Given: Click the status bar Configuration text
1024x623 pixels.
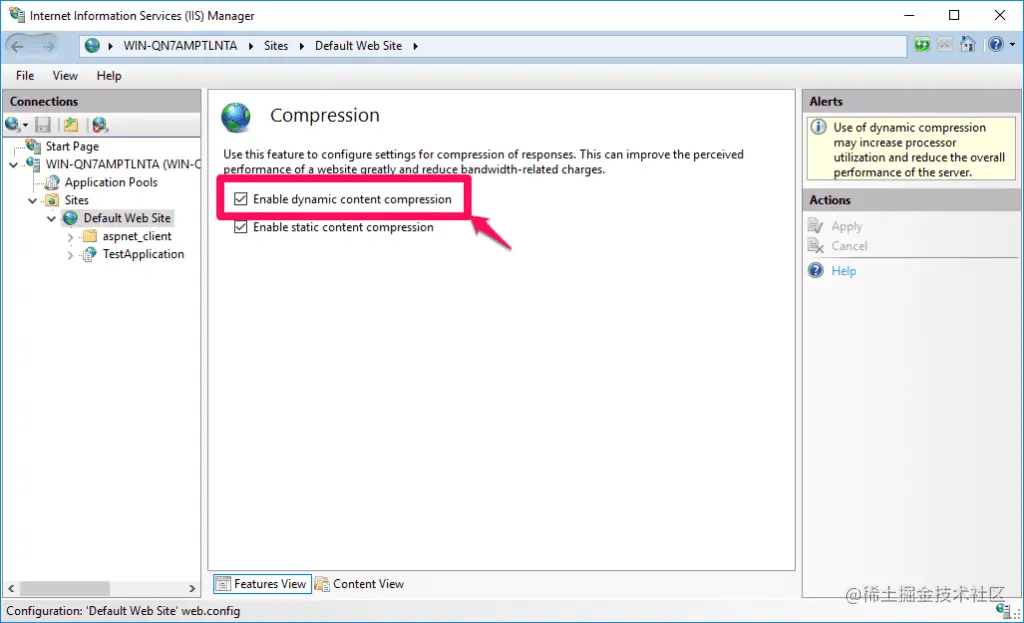Looking at the screenshot, I should (x=123, y=611).
